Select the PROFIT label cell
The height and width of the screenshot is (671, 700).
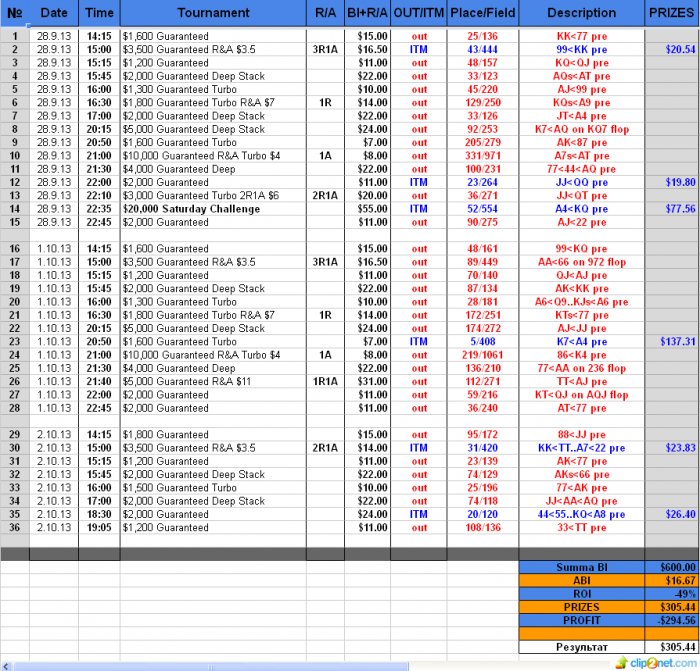[582, 621]
